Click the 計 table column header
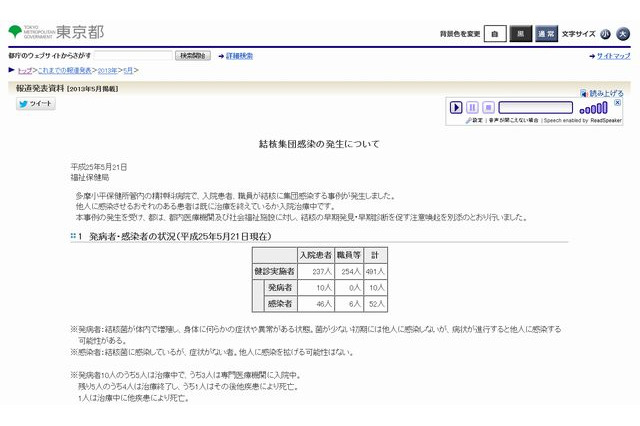 point(375,255)
